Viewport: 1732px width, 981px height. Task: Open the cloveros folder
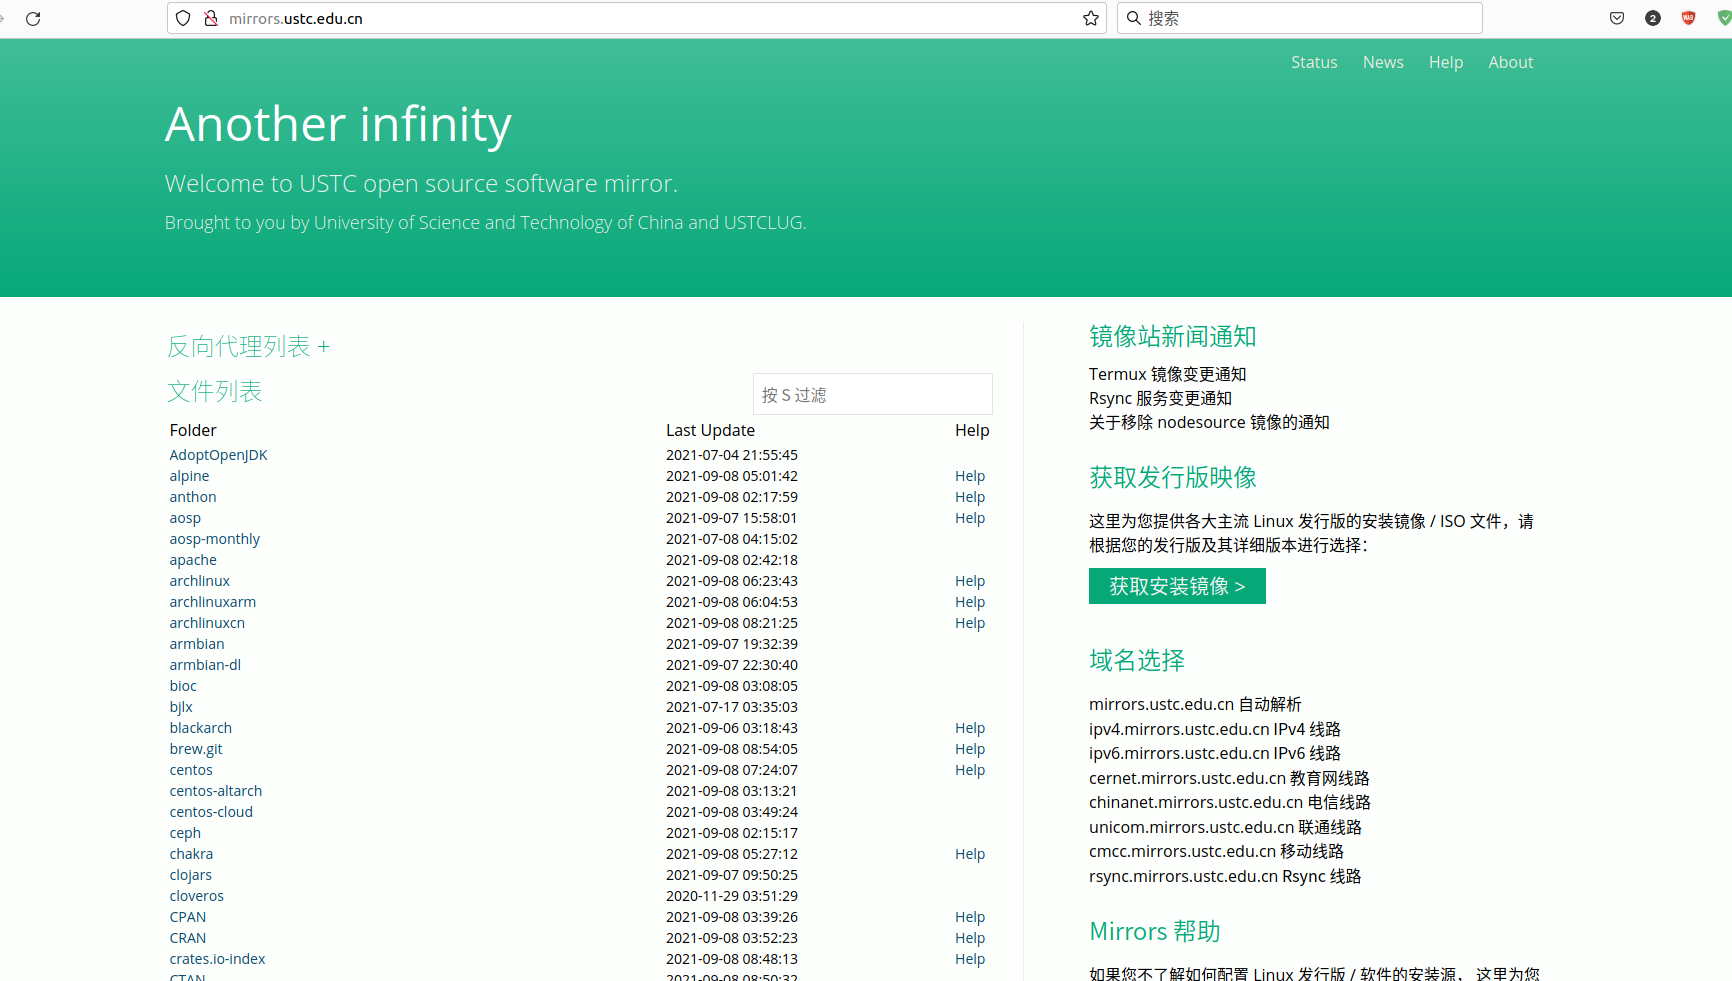point(196,896)
